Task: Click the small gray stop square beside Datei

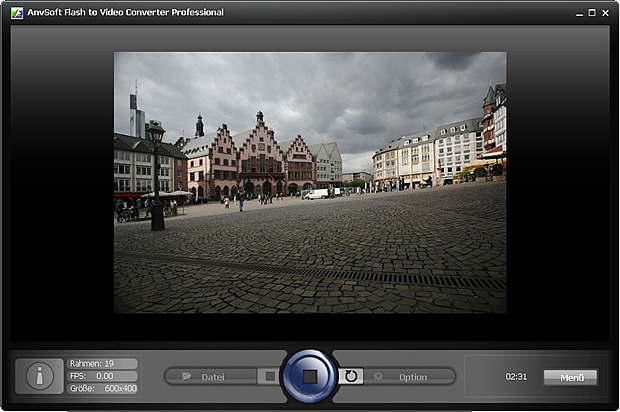Action: [x=270, y=376]
